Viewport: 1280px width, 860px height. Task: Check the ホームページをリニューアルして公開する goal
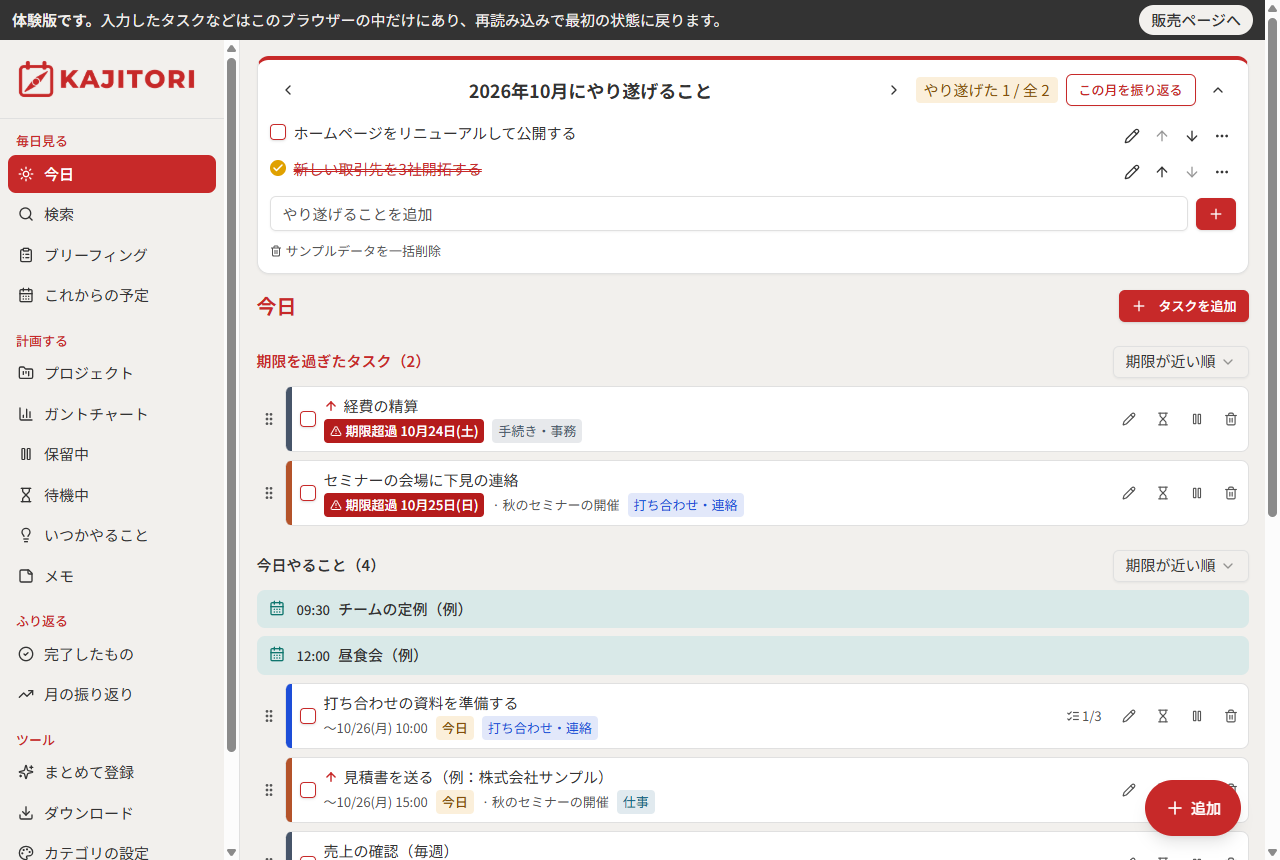click(278, 133)
